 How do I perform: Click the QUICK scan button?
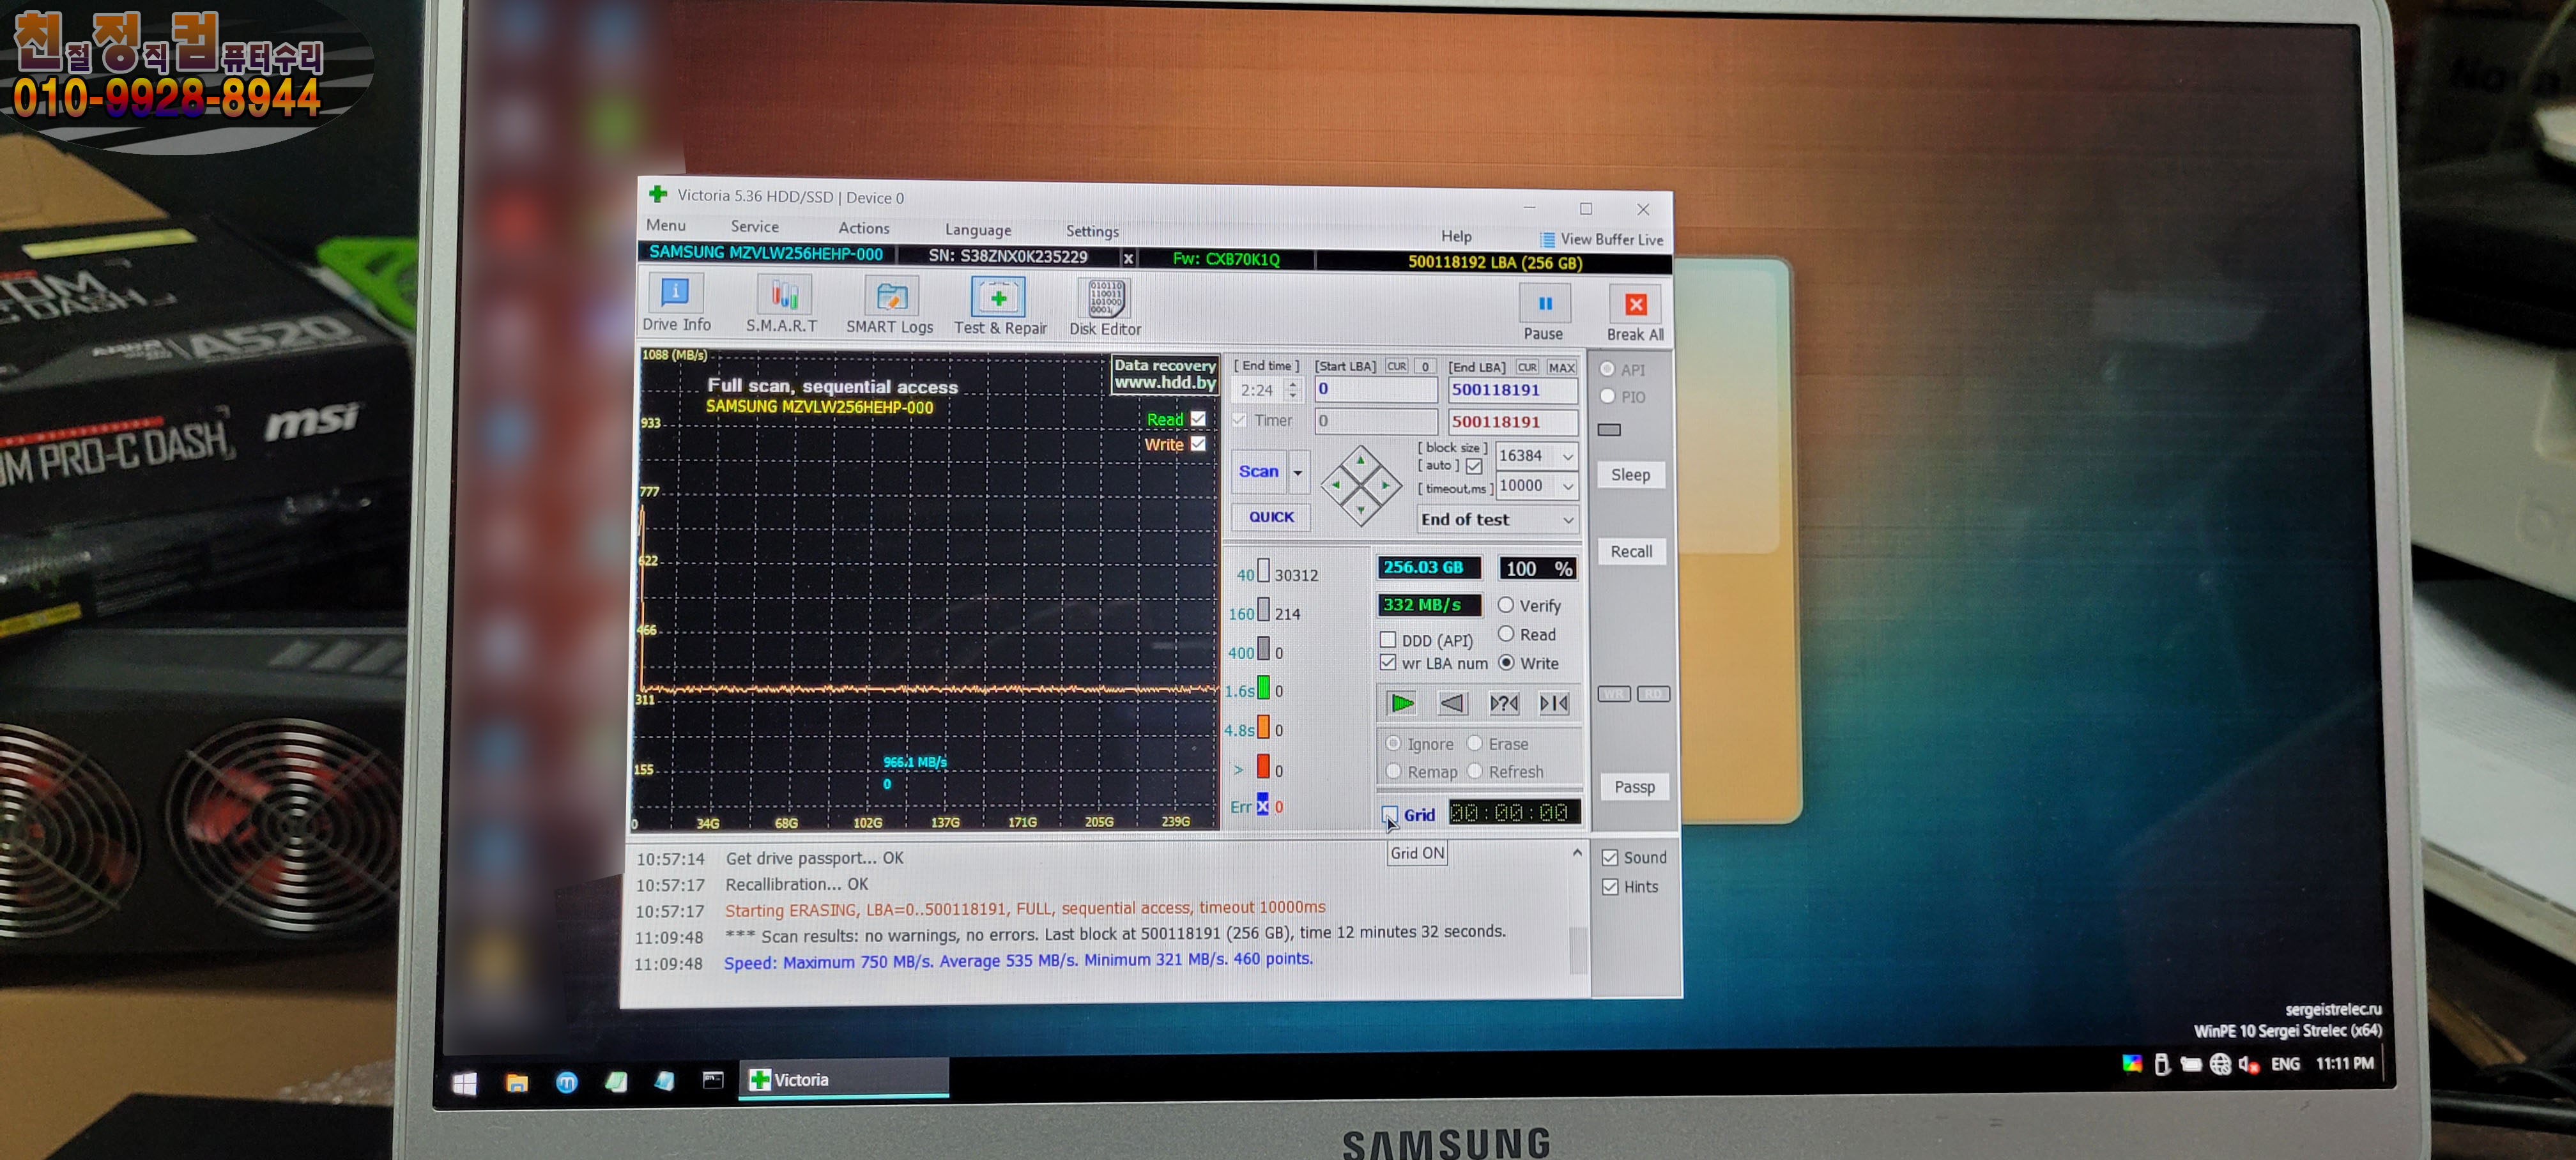pos(1270,517)
